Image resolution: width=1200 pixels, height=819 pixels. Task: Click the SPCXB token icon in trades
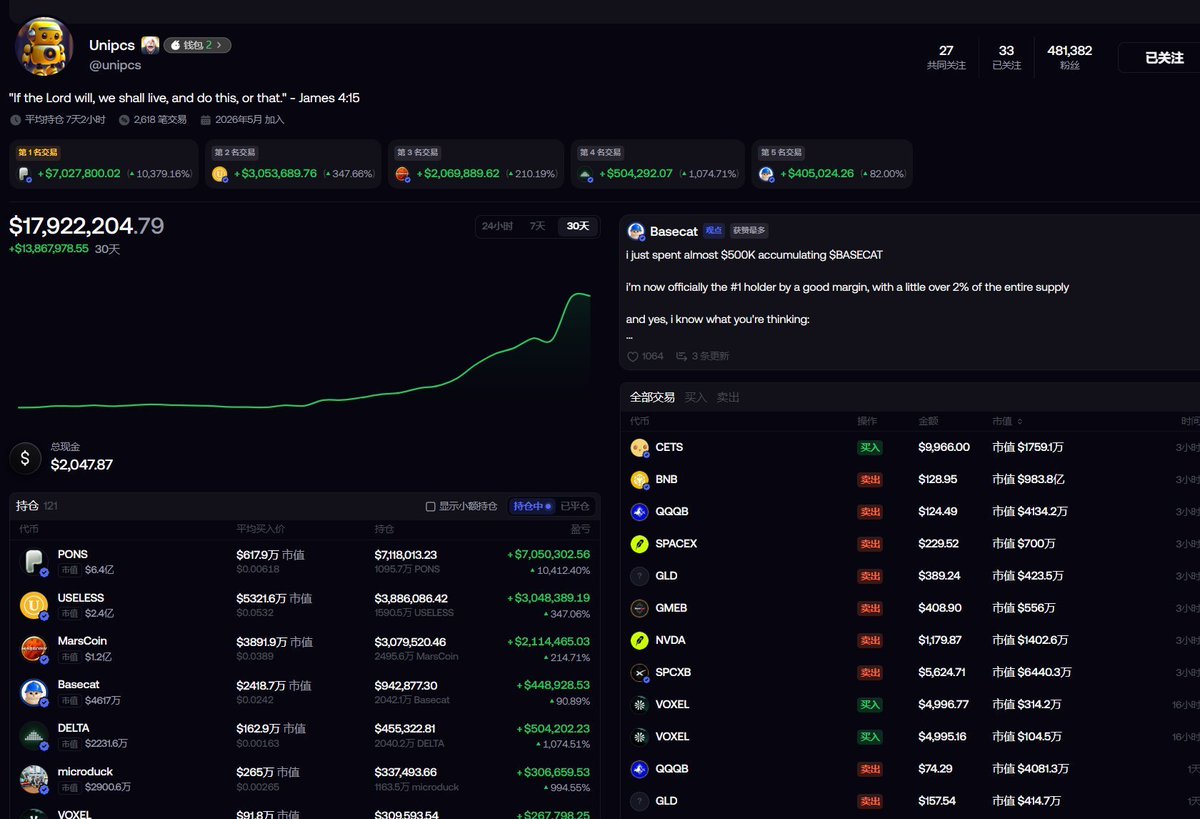click(640, 672)
